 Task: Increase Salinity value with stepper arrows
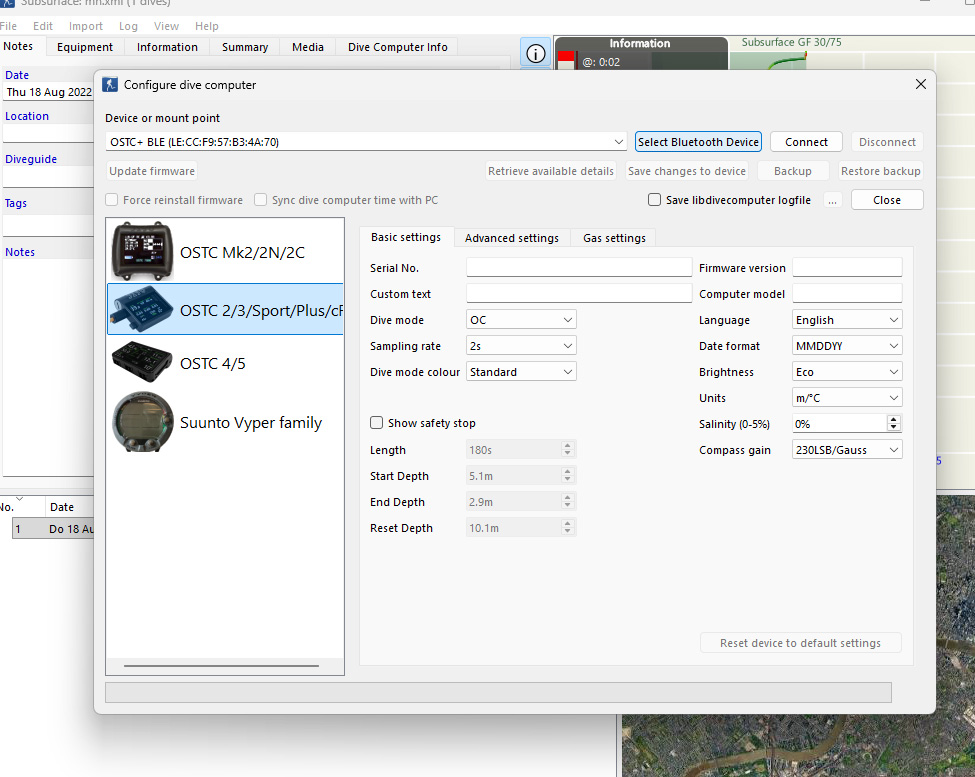[x=894, y=420]
